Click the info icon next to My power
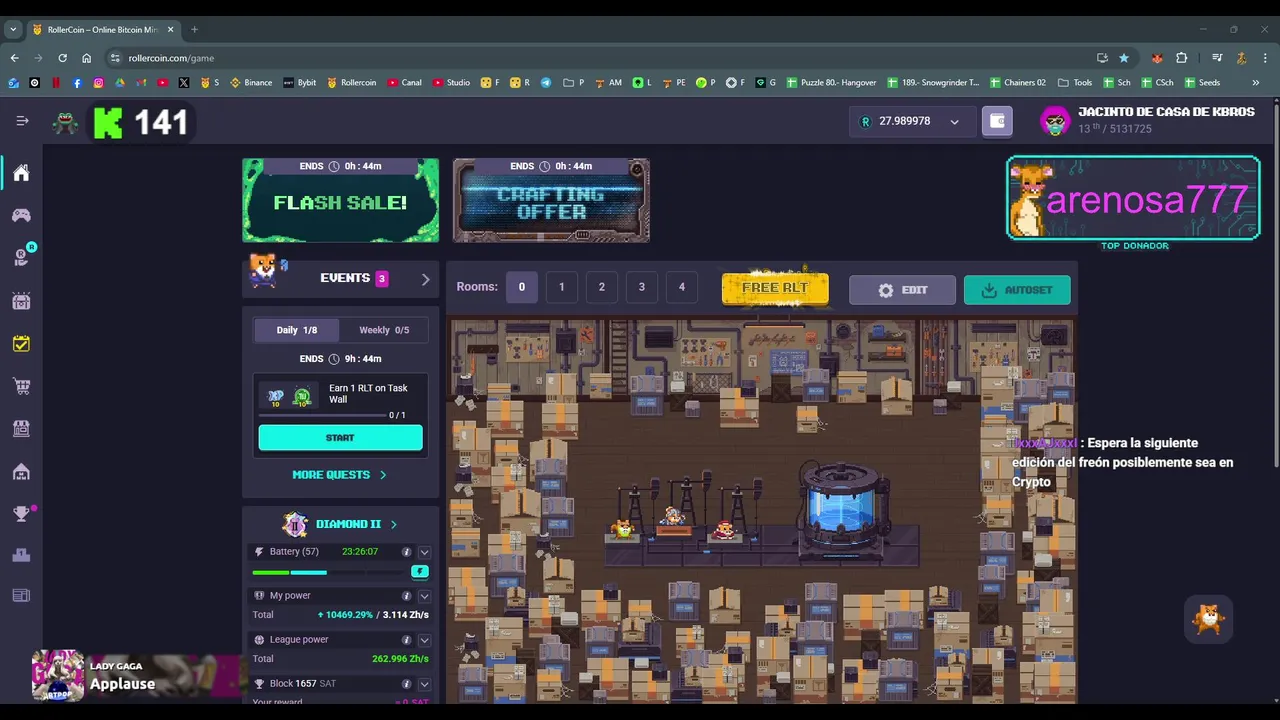This screenshot has height=720, width=1280. point(406,596)
